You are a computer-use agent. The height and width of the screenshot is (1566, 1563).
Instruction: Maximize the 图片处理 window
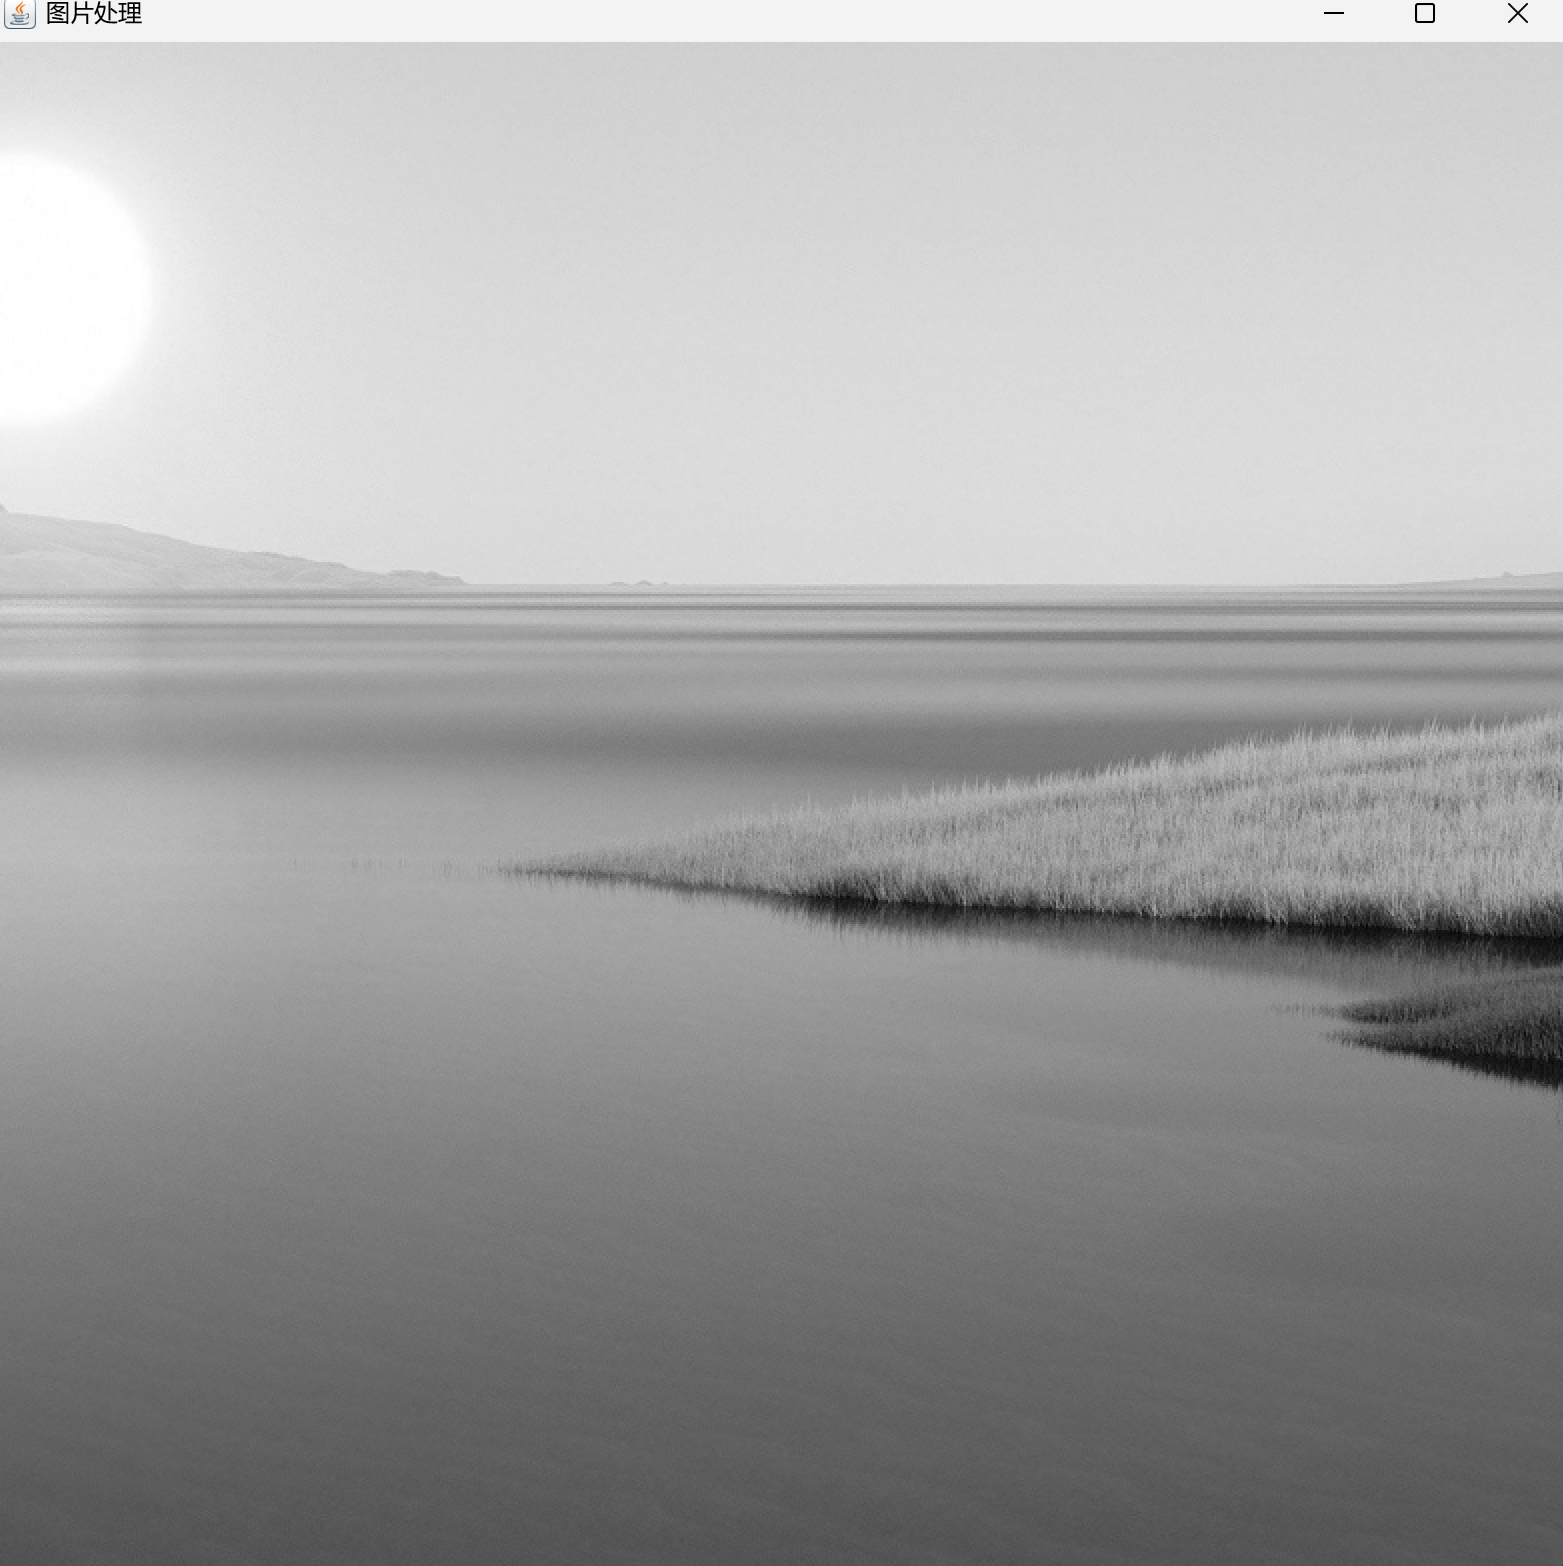click(x=1425, y=14)
